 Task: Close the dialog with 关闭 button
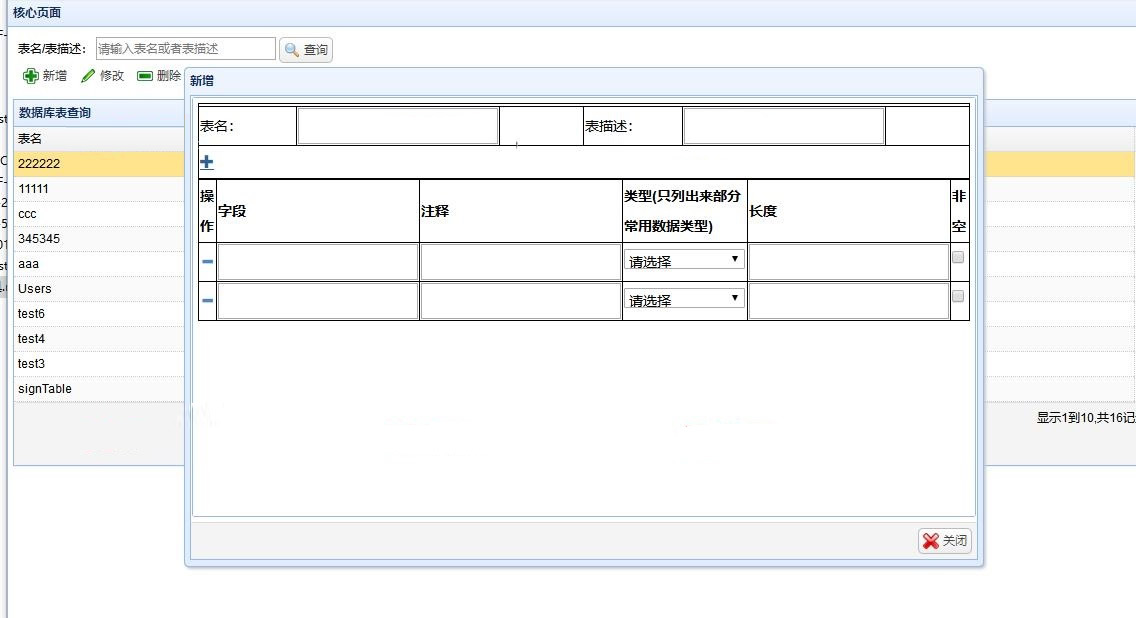click(x=945, y=541)
